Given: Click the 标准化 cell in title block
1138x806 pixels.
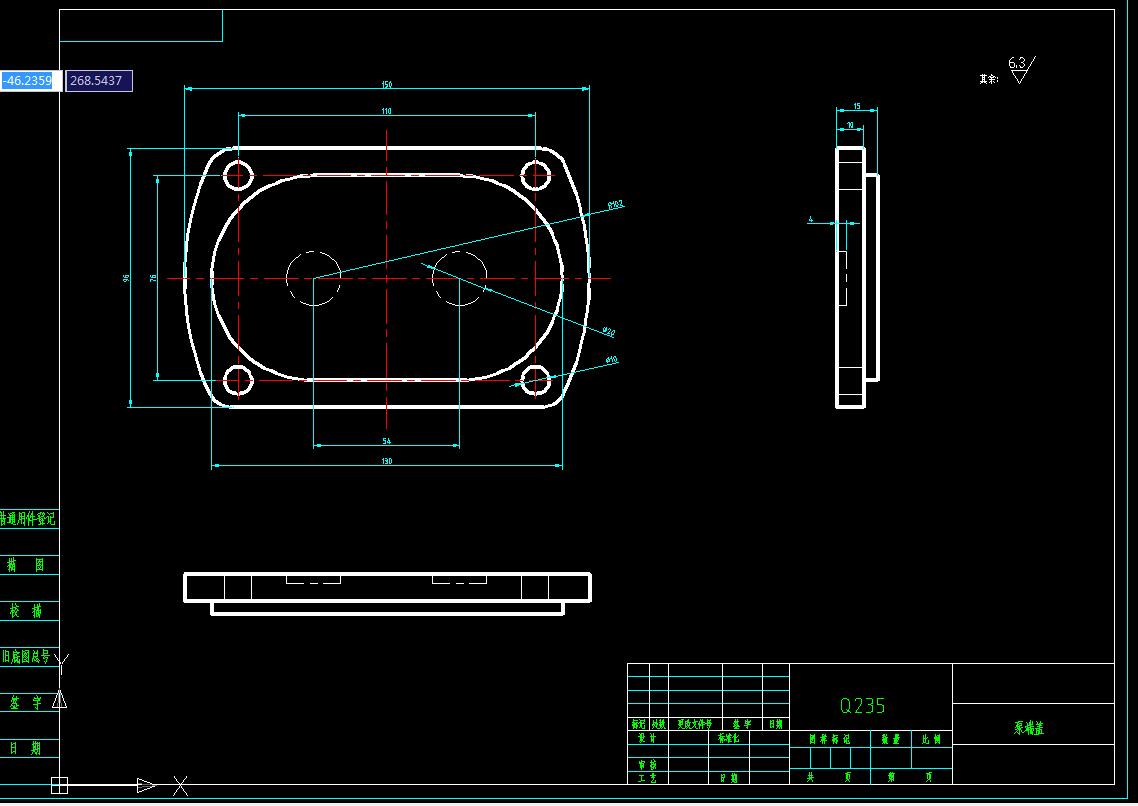Looking at the screenshot, I should [x=729, y=738].
